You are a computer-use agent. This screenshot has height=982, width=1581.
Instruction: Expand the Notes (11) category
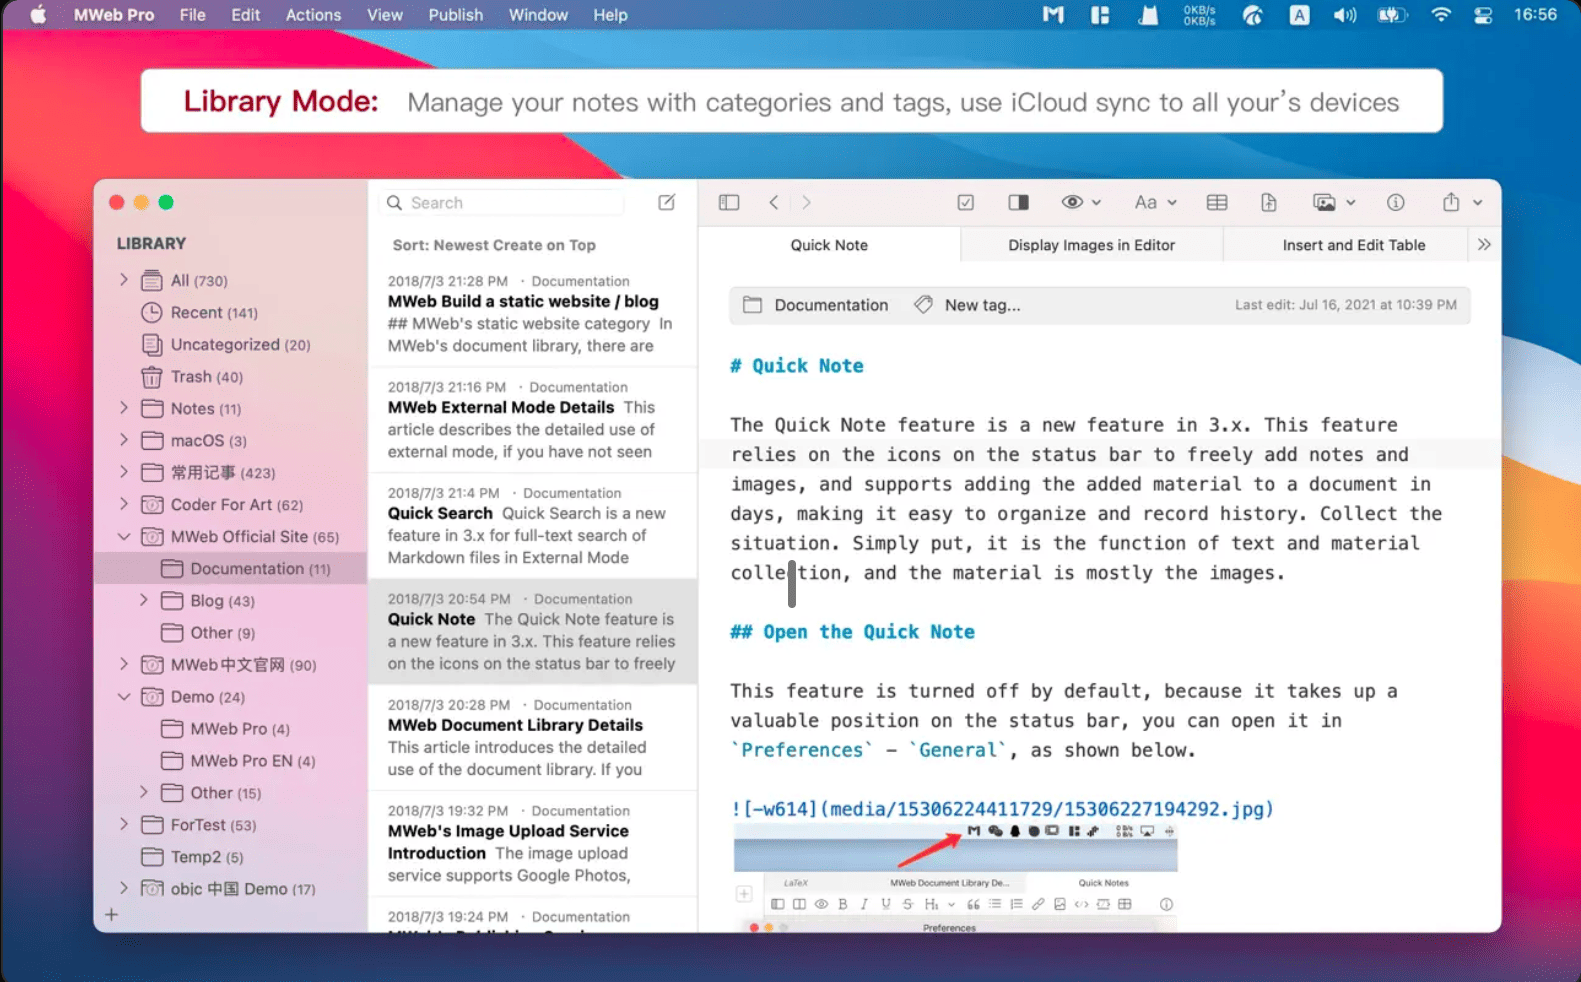[x=124, y=408]
